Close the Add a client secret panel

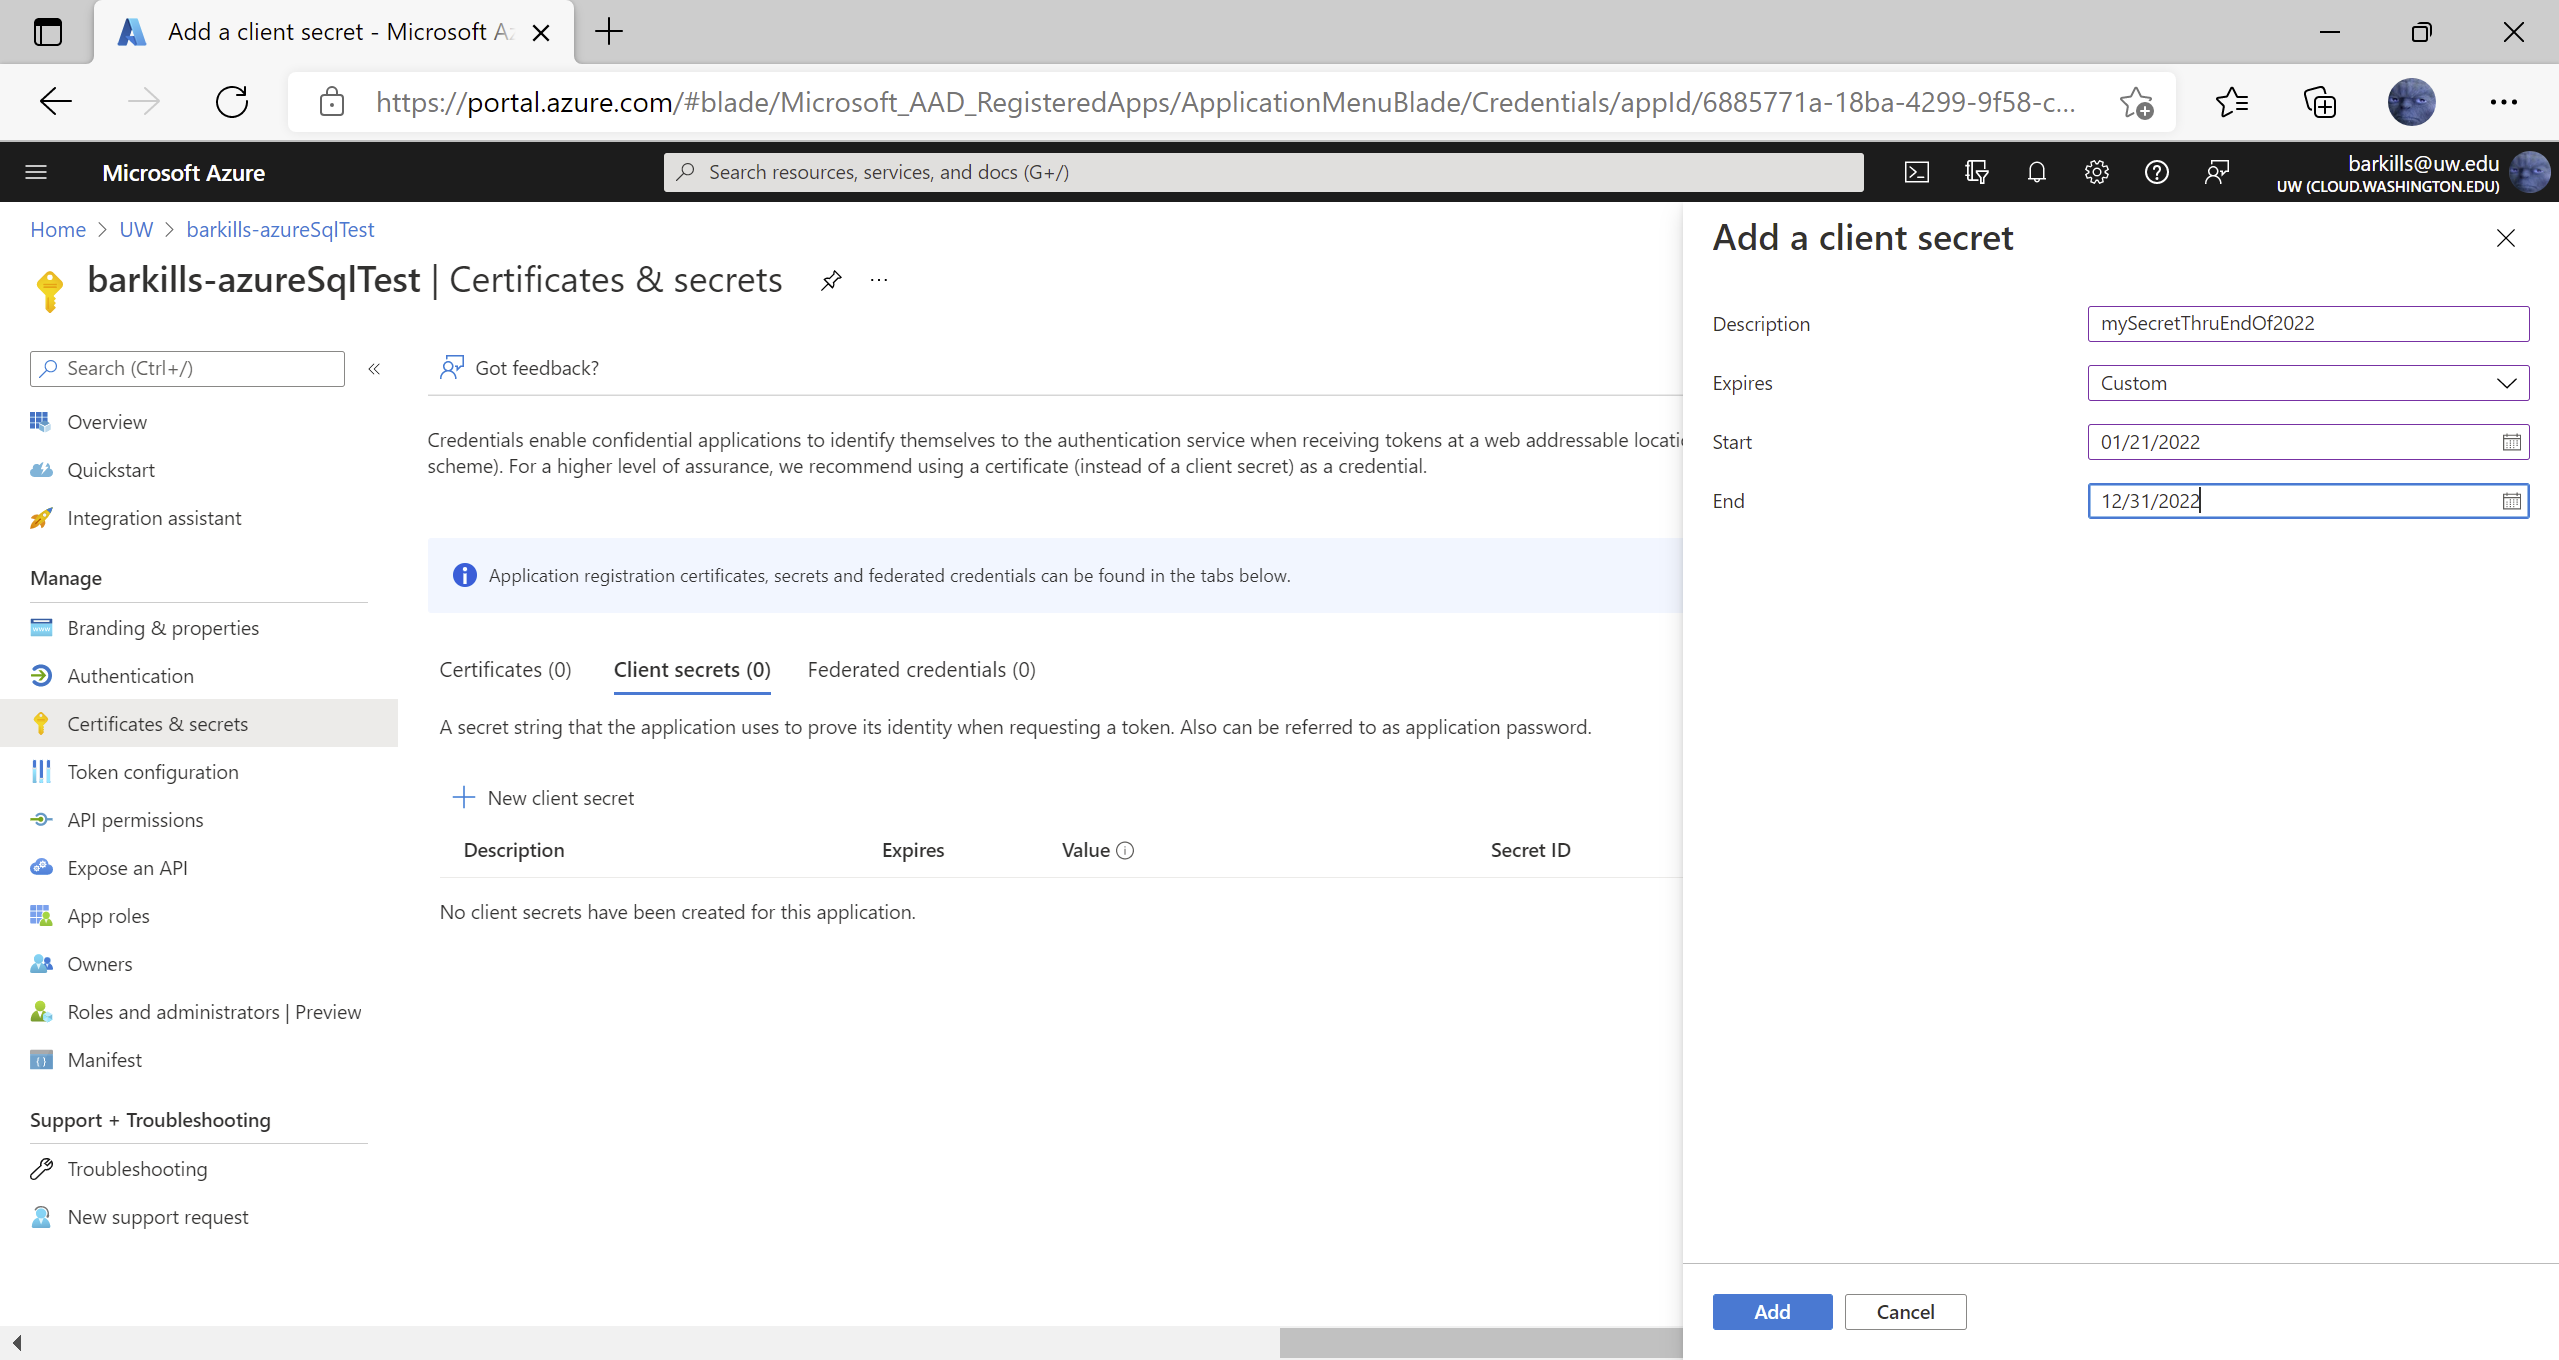[x=2505, y=238]
